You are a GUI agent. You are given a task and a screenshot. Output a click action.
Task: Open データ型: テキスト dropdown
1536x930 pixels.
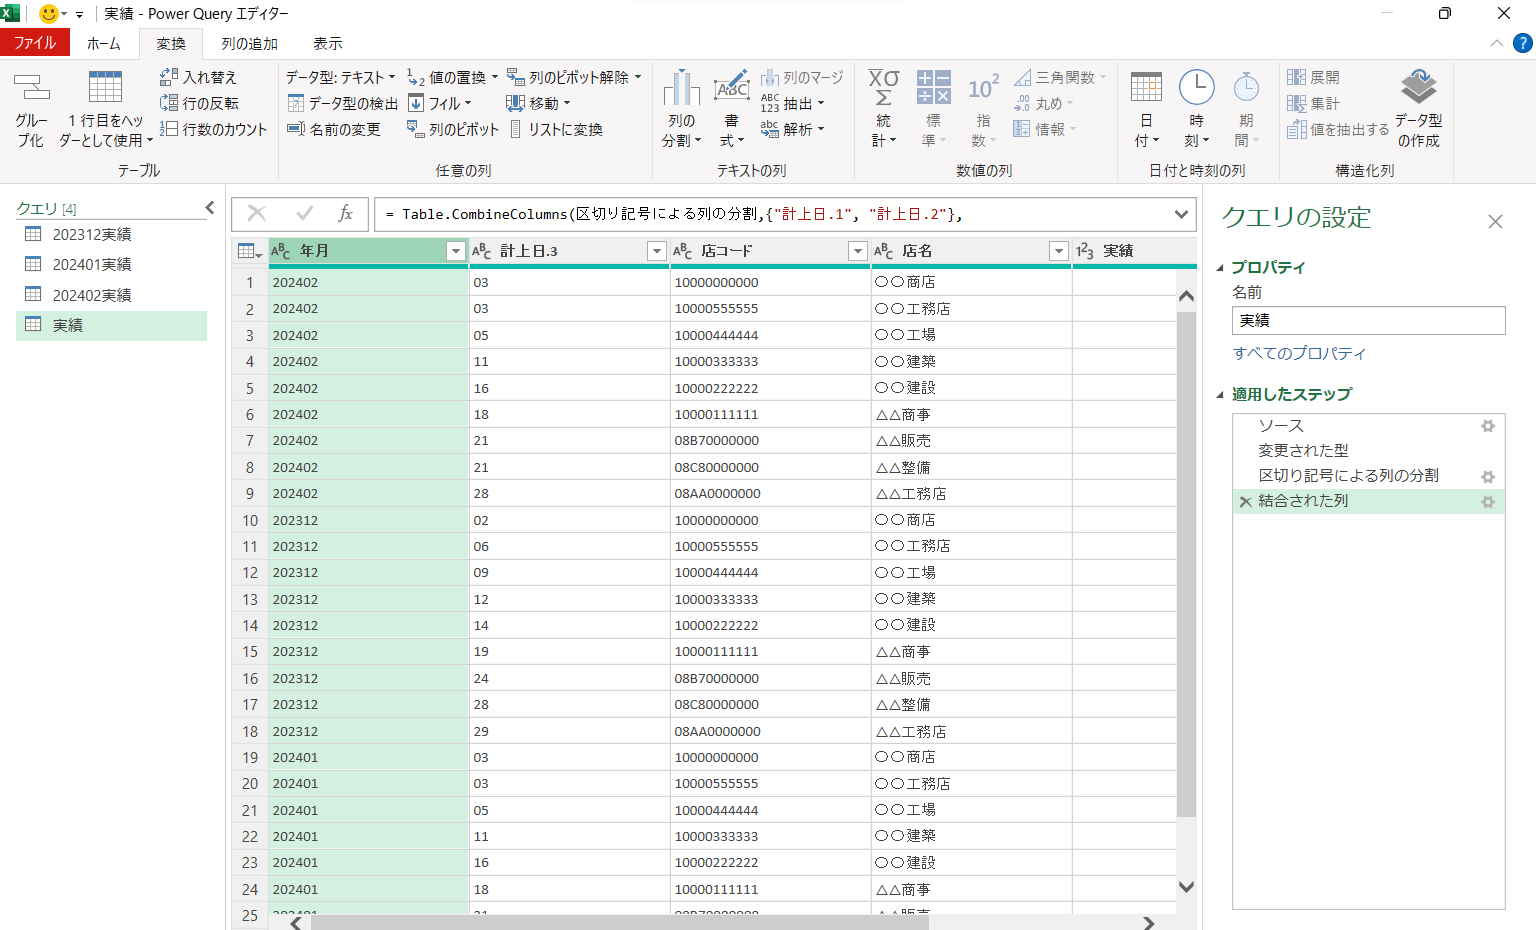point(340,77)
